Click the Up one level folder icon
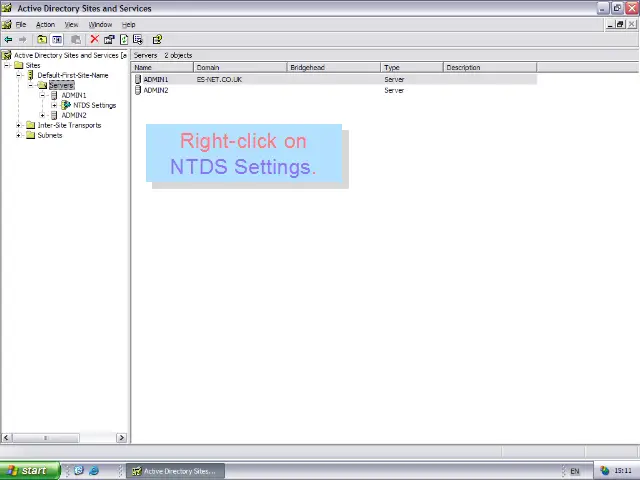Screen dimensions: 640x480 (x=42, y=40)
